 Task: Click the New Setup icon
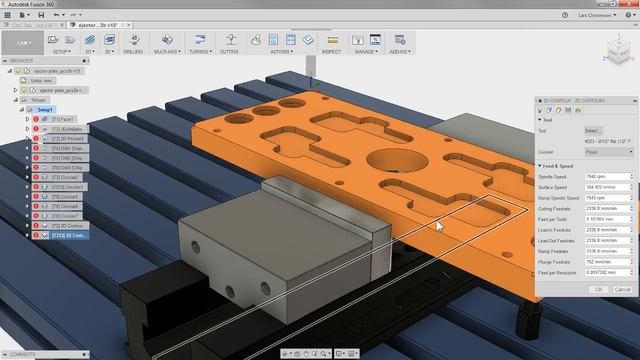click(x=53, y=40)
